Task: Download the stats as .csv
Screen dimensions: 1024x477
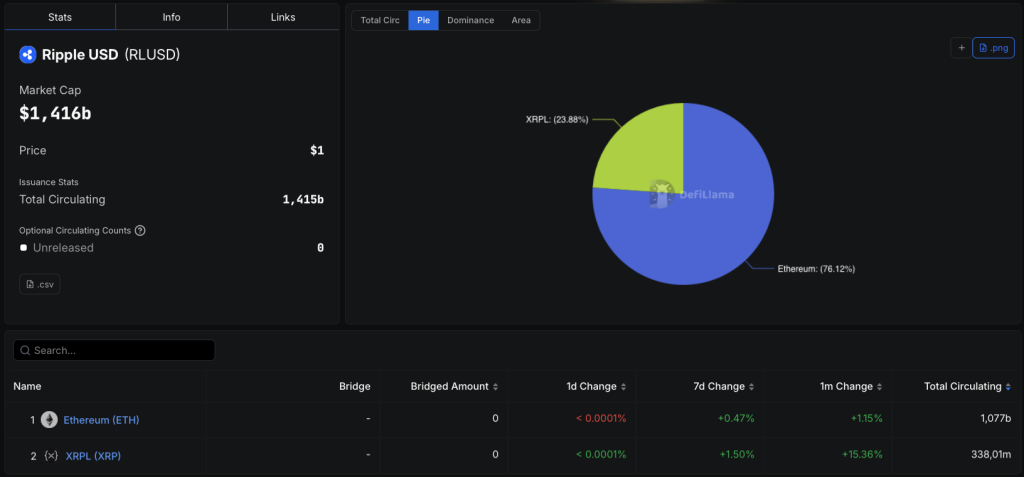Action: [40, 285]
